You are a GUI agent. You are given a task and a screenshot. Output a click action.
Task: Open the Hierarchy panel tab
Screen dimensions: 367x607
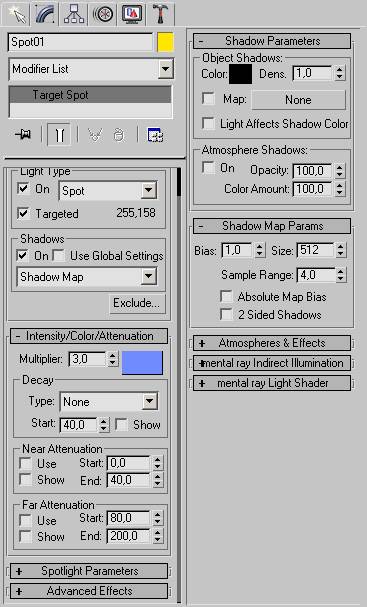[x=74, y=14]
